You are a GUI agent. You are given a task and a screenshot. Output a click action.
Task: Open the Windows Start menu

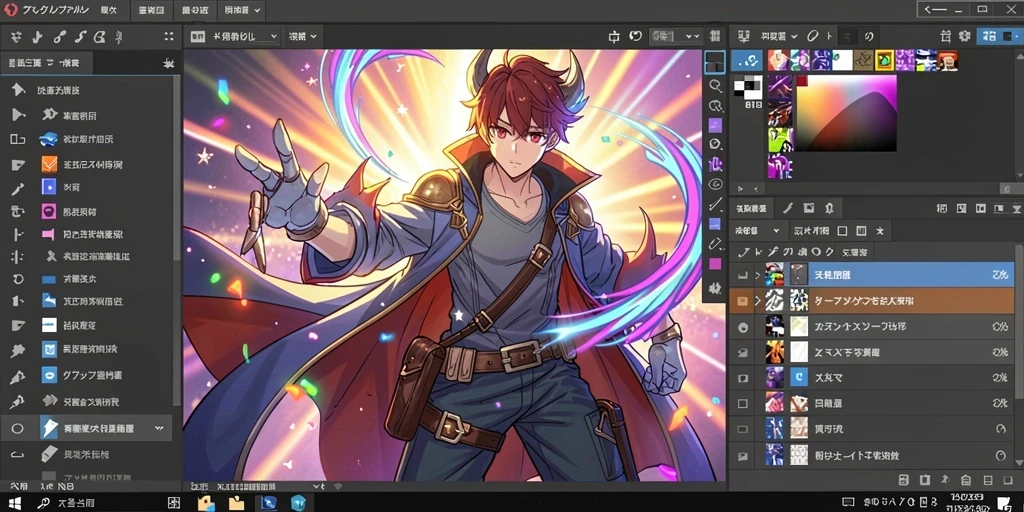(x=14, y=503)
